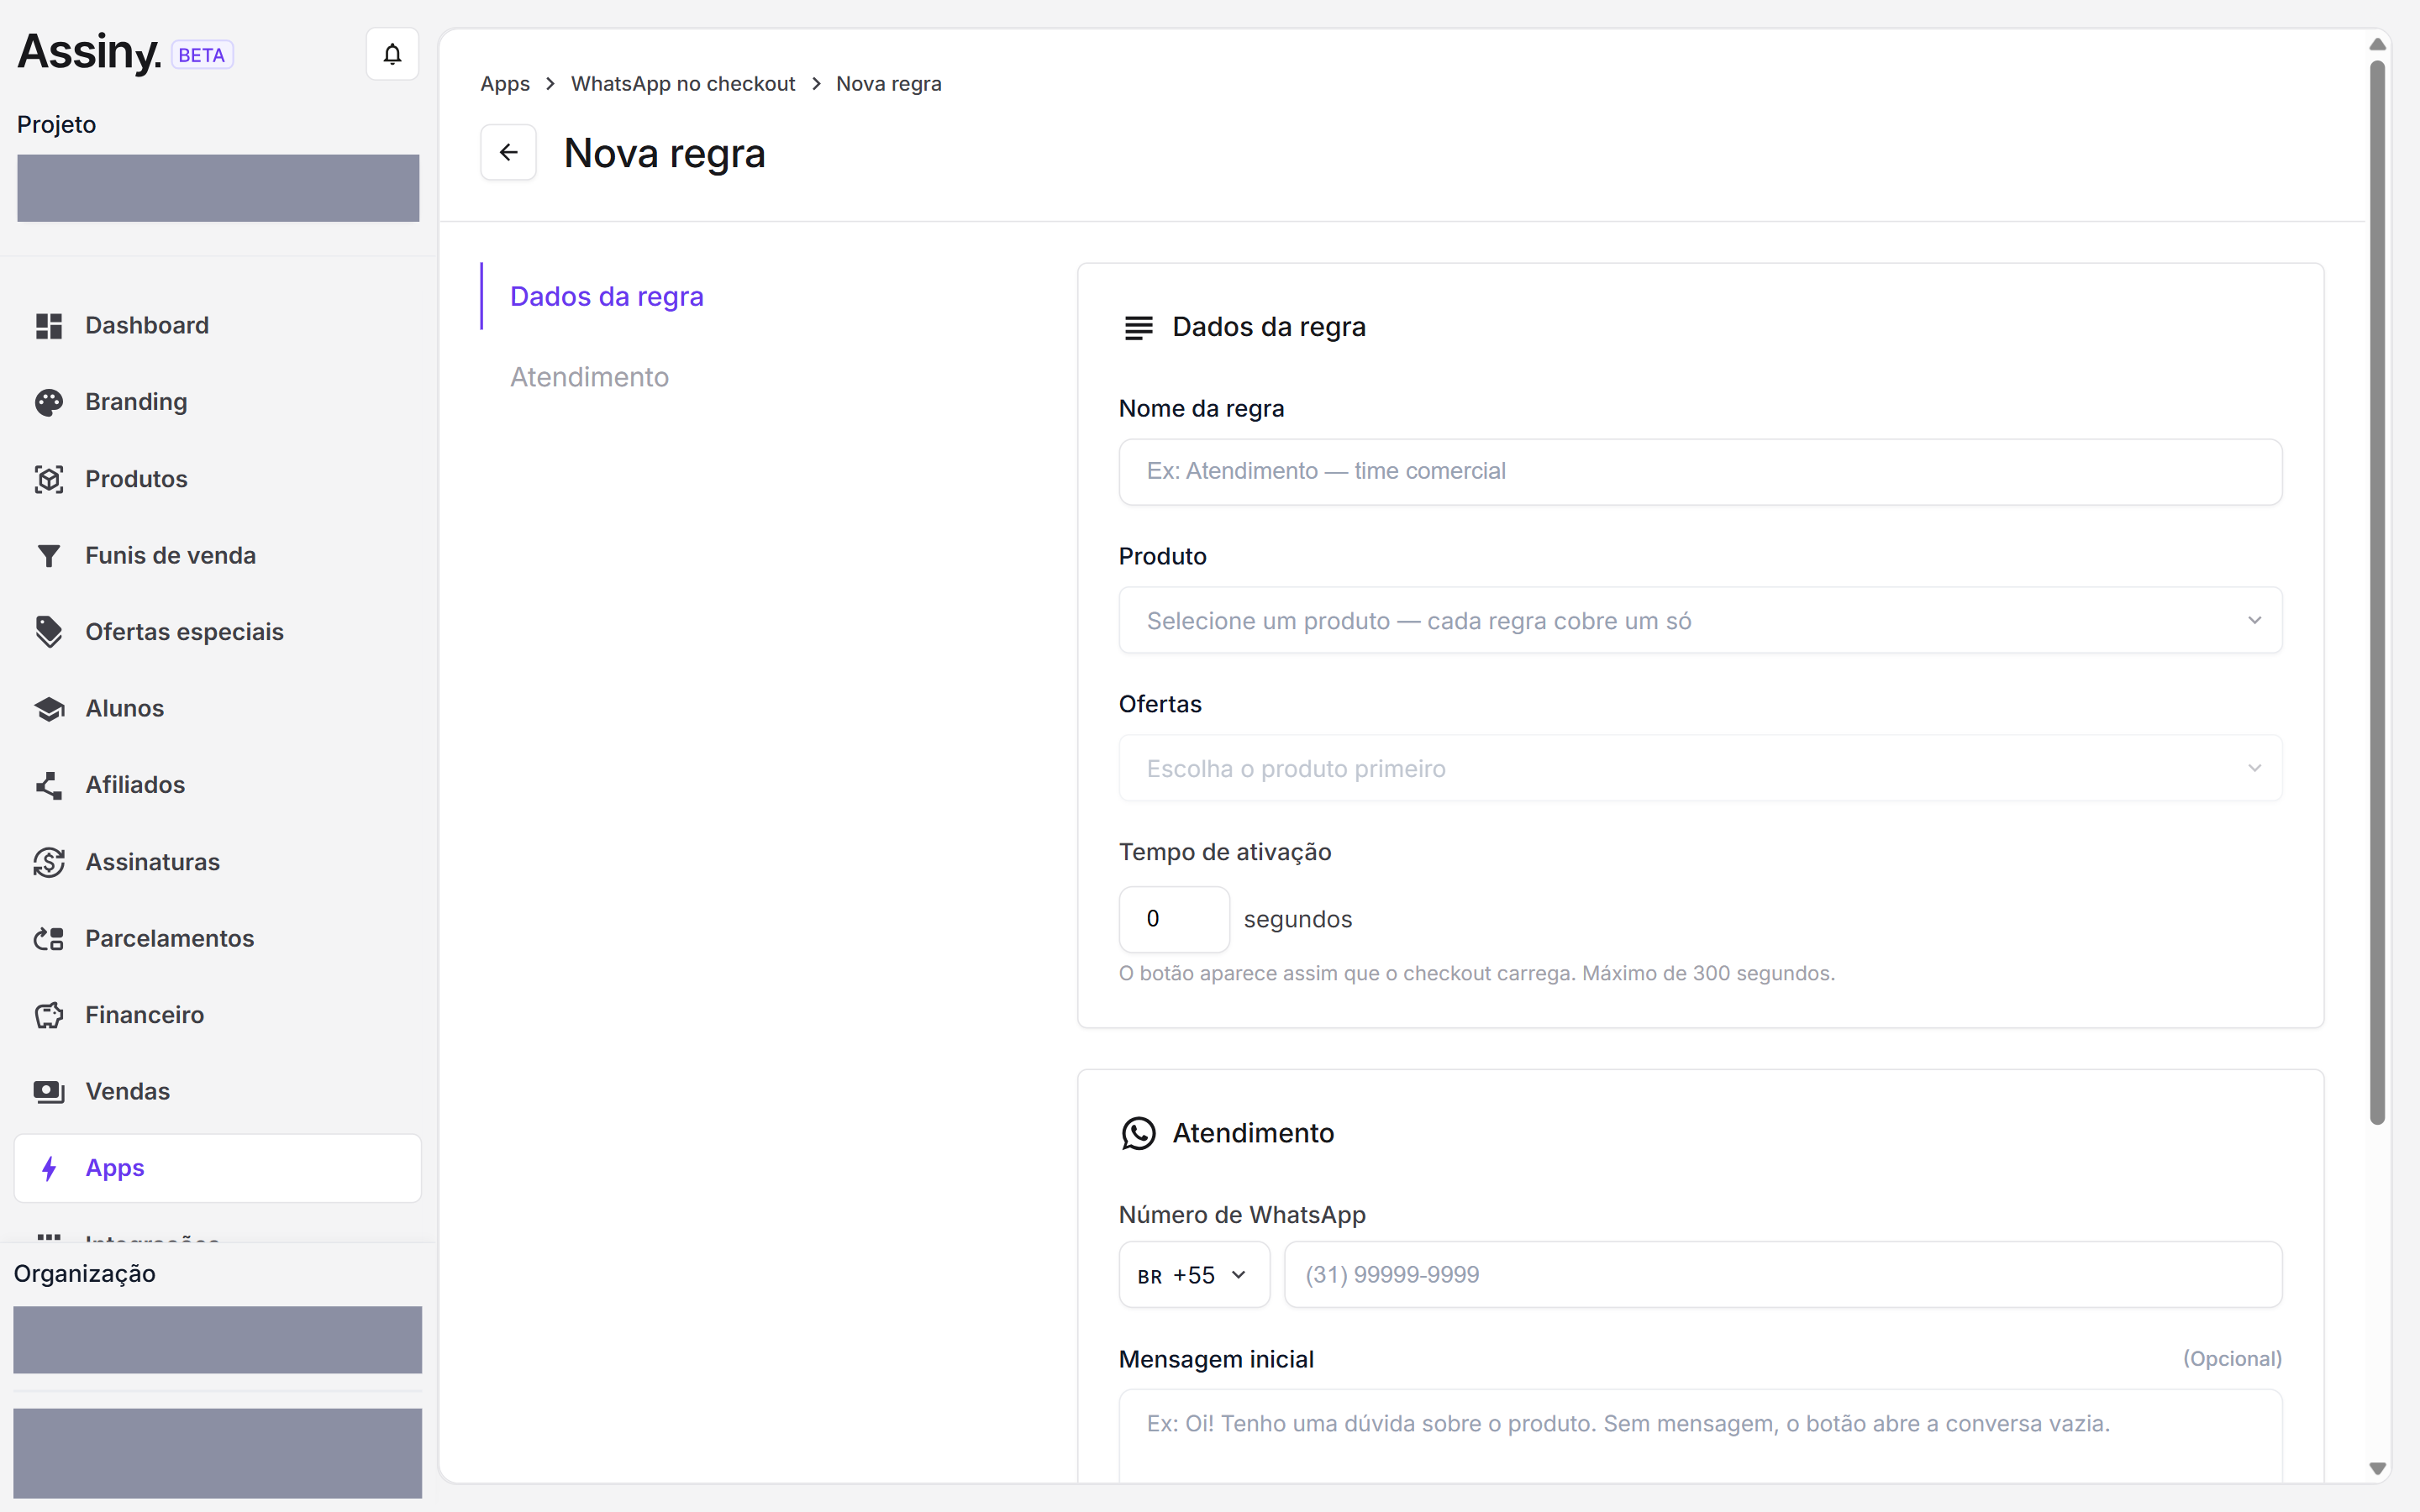
Task: Select the Dados da regra section tab
Action: pyautogui.click(x=606, y=297)
